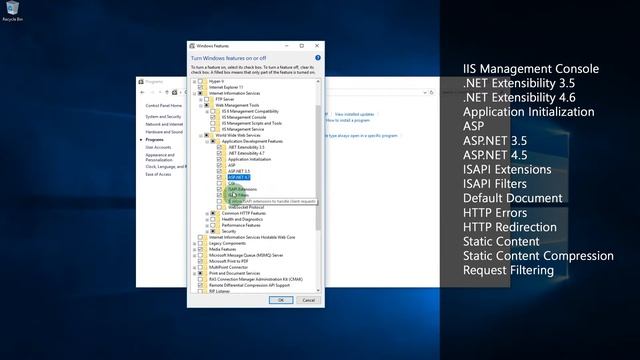The width and height of the screenshot is (640, 360).
Task: Collapse the World Wide Web Services node
Action: [200, 136]
